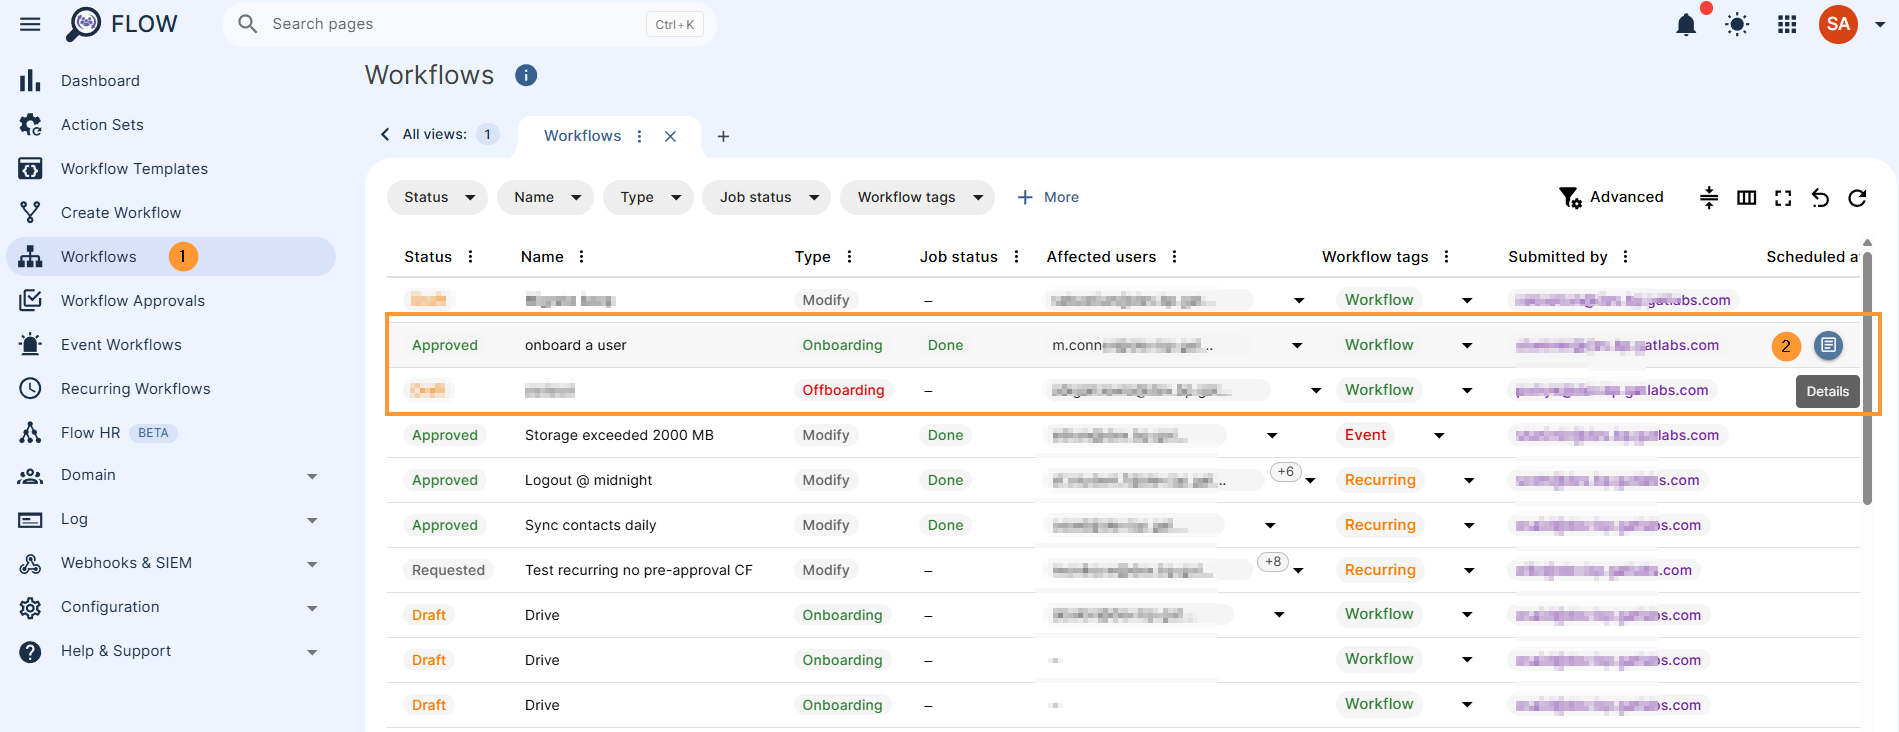Click the Requested status chip

[x=448, y=570]
